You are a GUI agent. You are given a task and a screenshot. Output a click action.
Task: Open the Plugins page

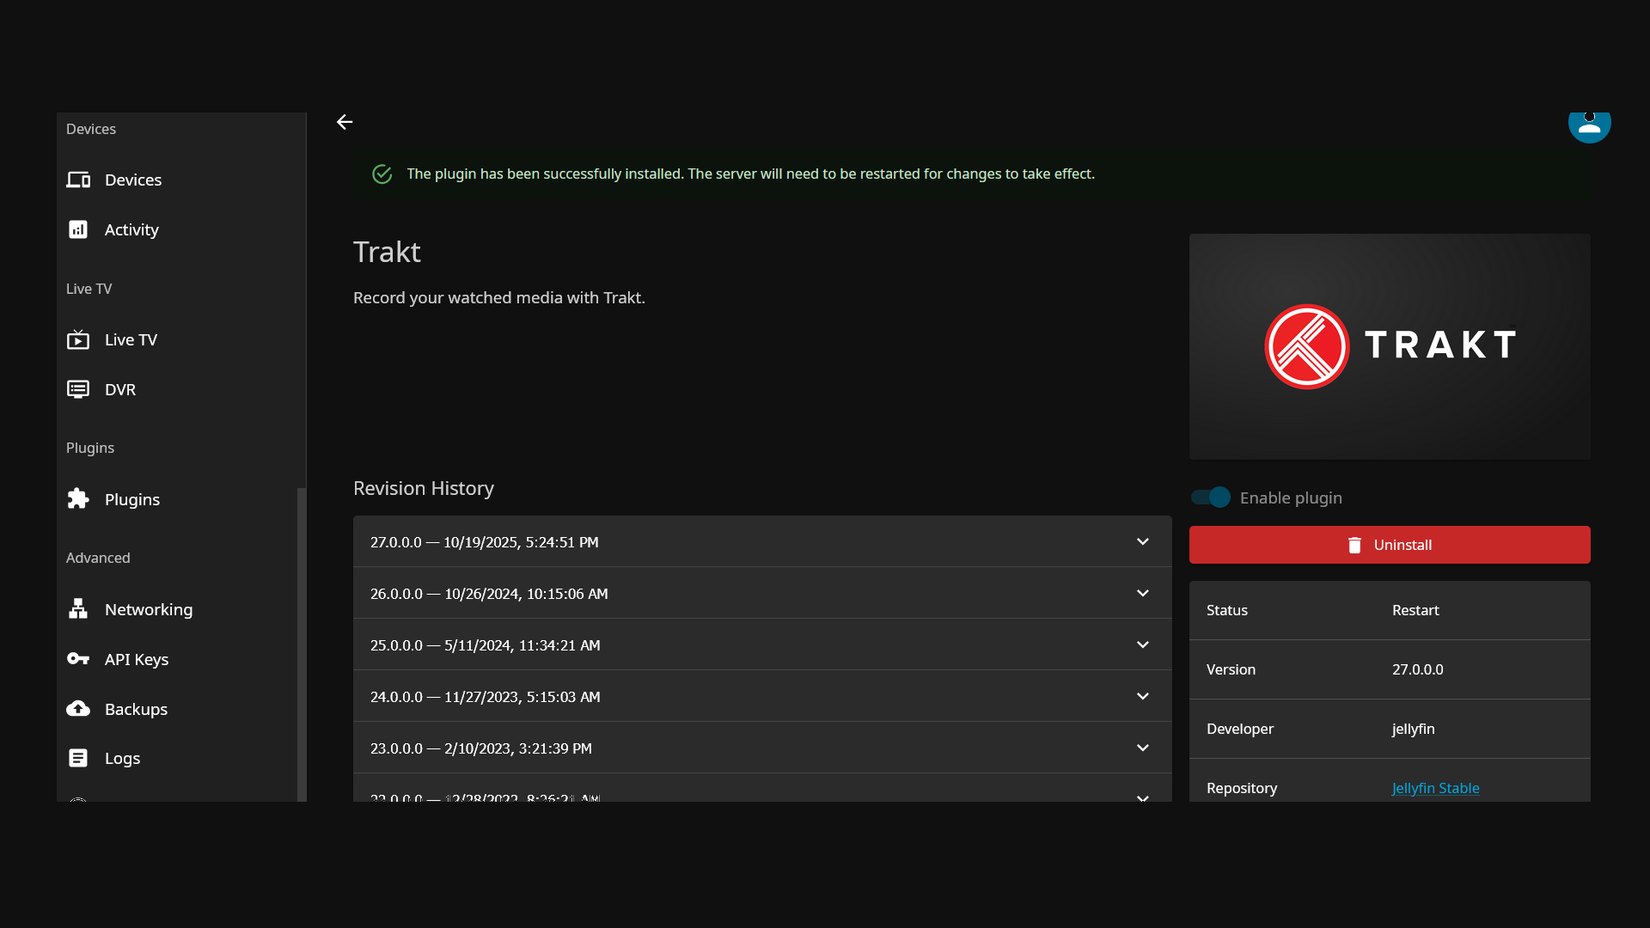click(x=180, y=499)
